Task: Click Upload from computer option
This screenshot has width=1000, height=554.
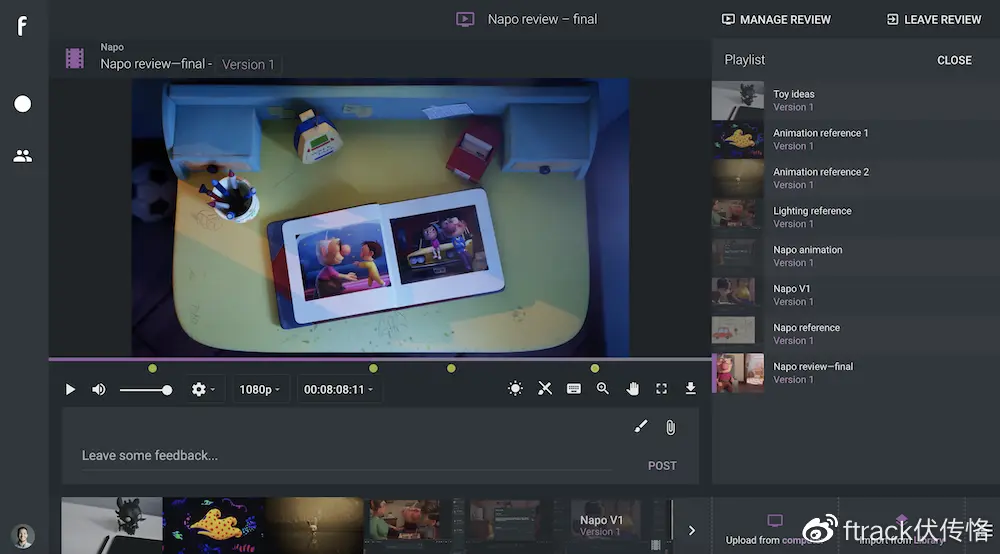Action: pos(774,529)
